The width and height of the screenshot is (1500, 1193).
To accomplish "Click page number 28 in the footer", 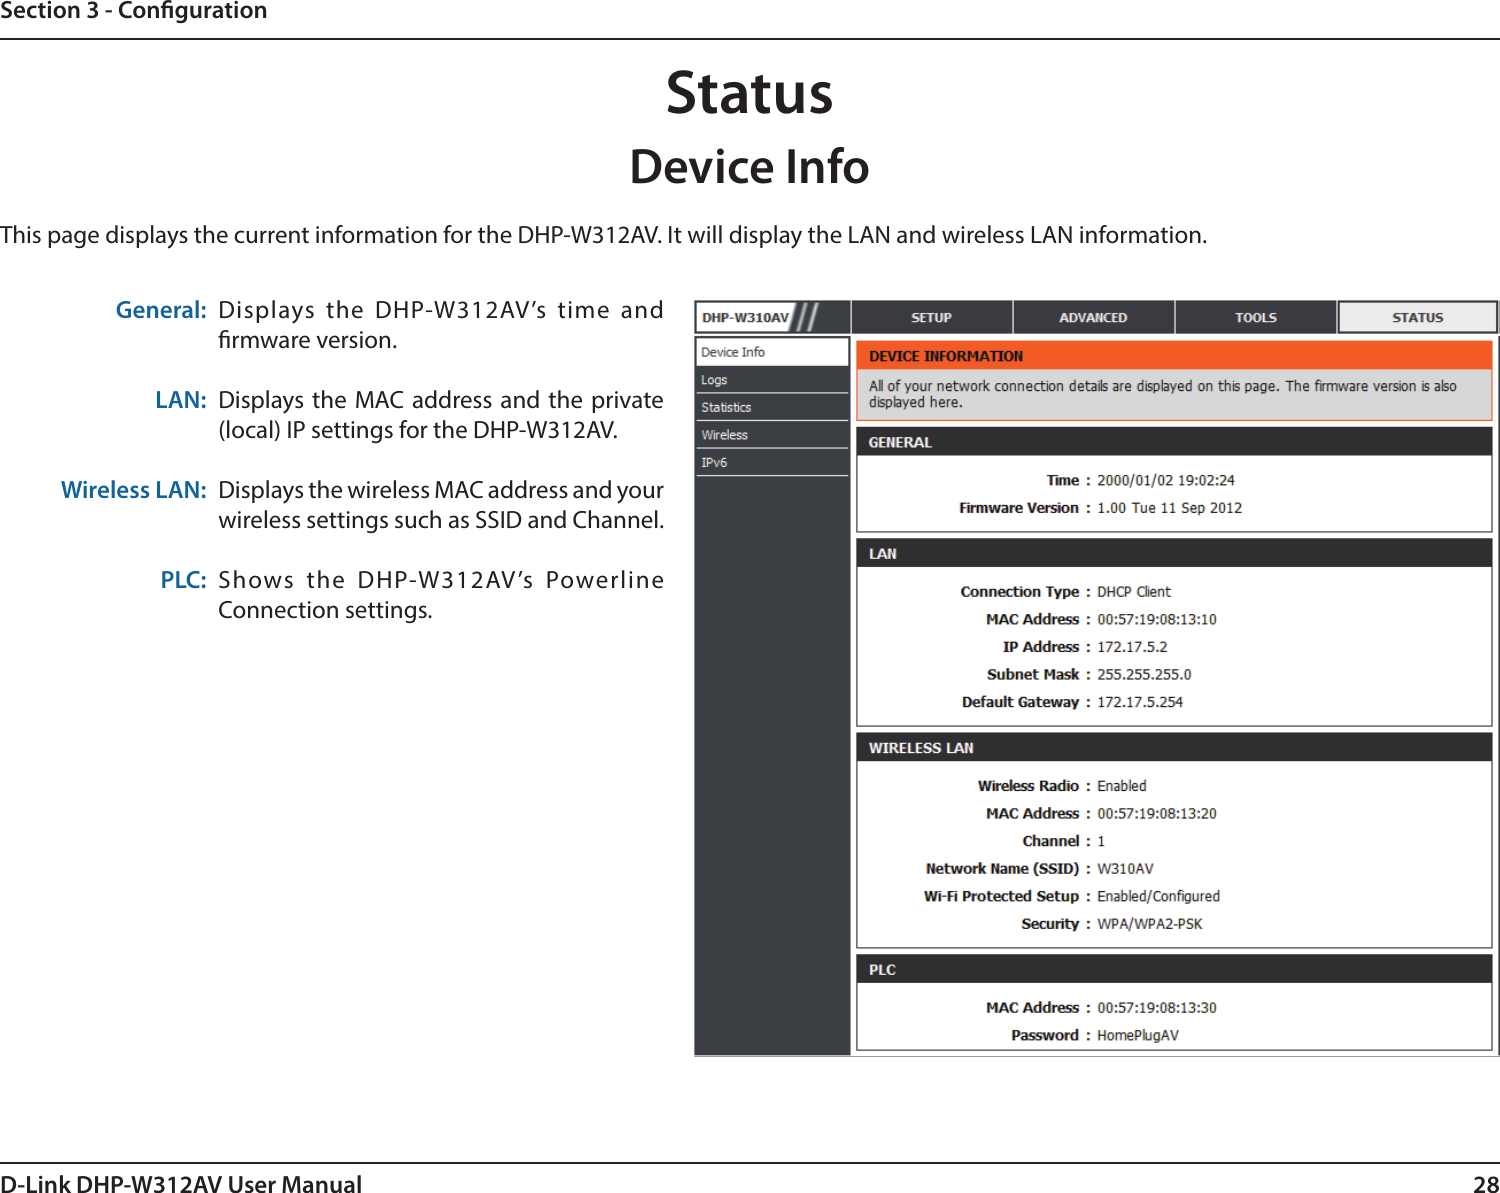I will 1486,1184.
